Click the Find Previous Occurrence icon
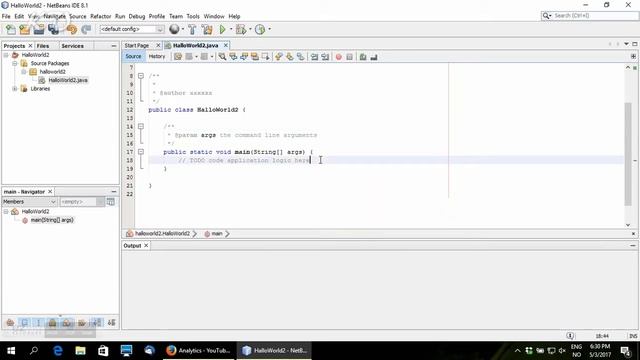 (233, 57)
